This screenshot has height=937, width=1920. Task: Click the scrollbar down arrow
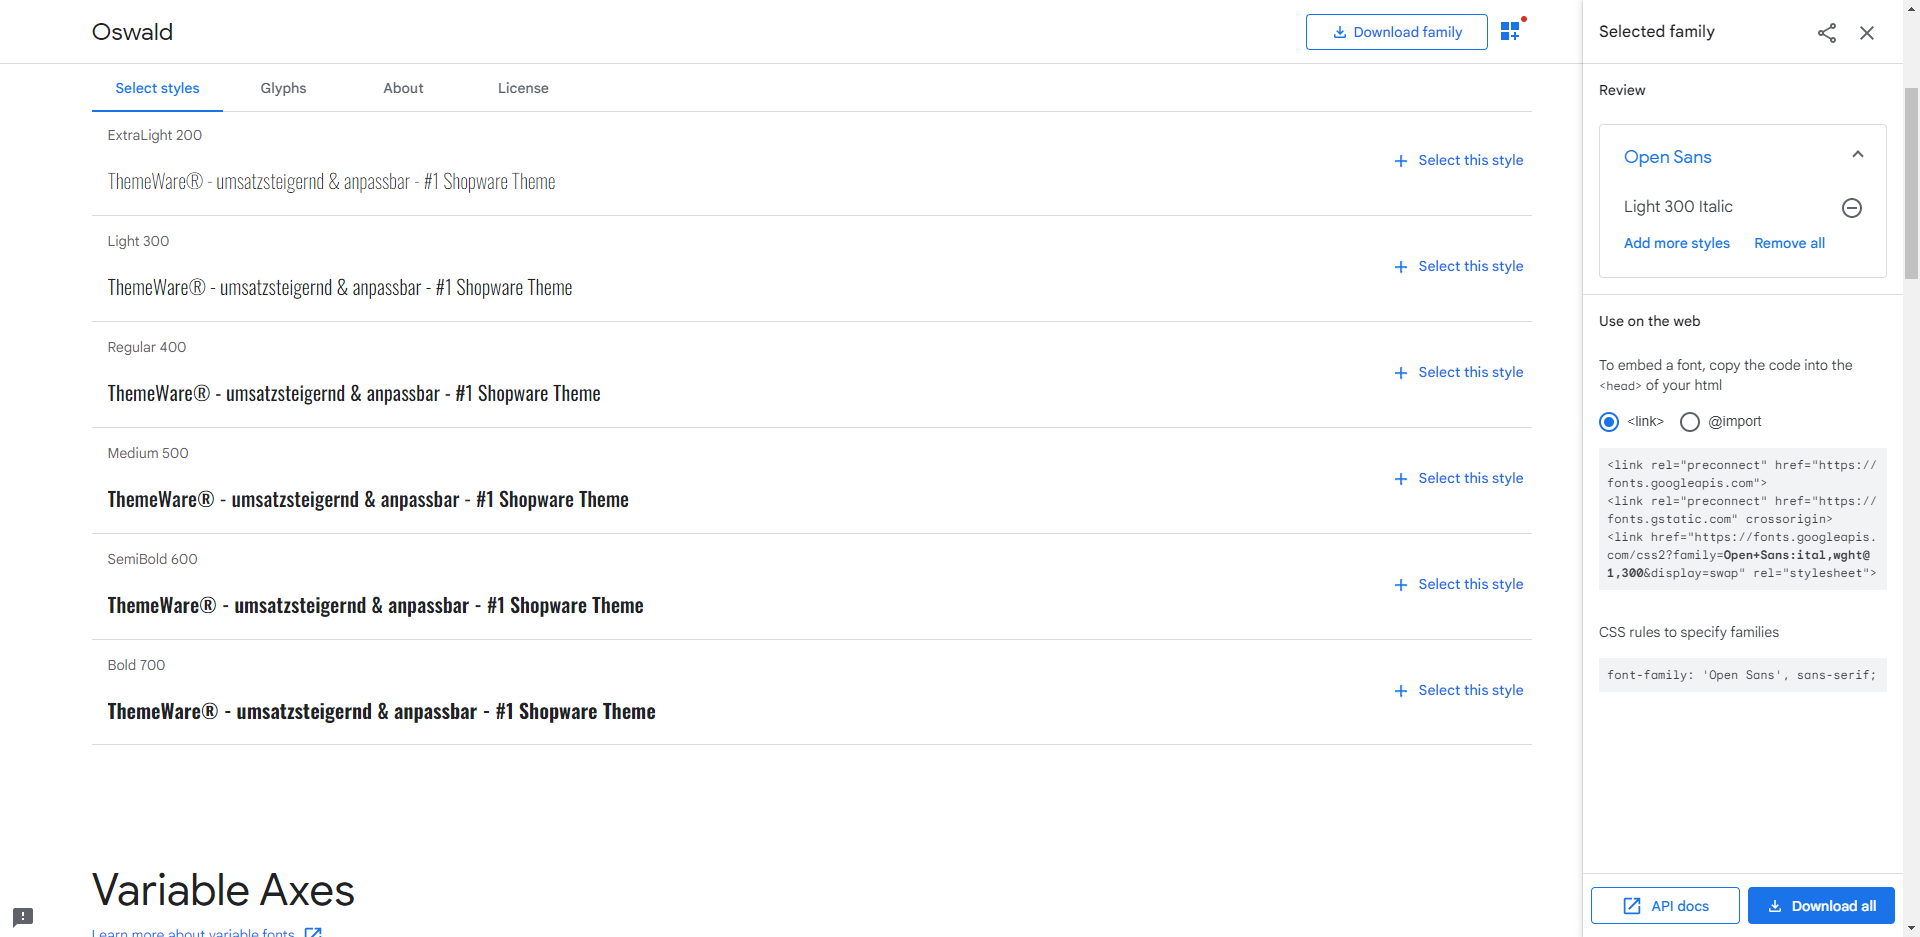(1911, 928)
